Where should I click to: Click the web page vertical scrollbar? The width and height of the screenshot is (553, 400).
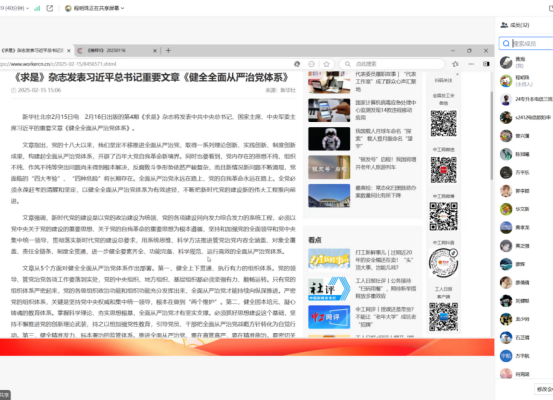click(492, 136)
